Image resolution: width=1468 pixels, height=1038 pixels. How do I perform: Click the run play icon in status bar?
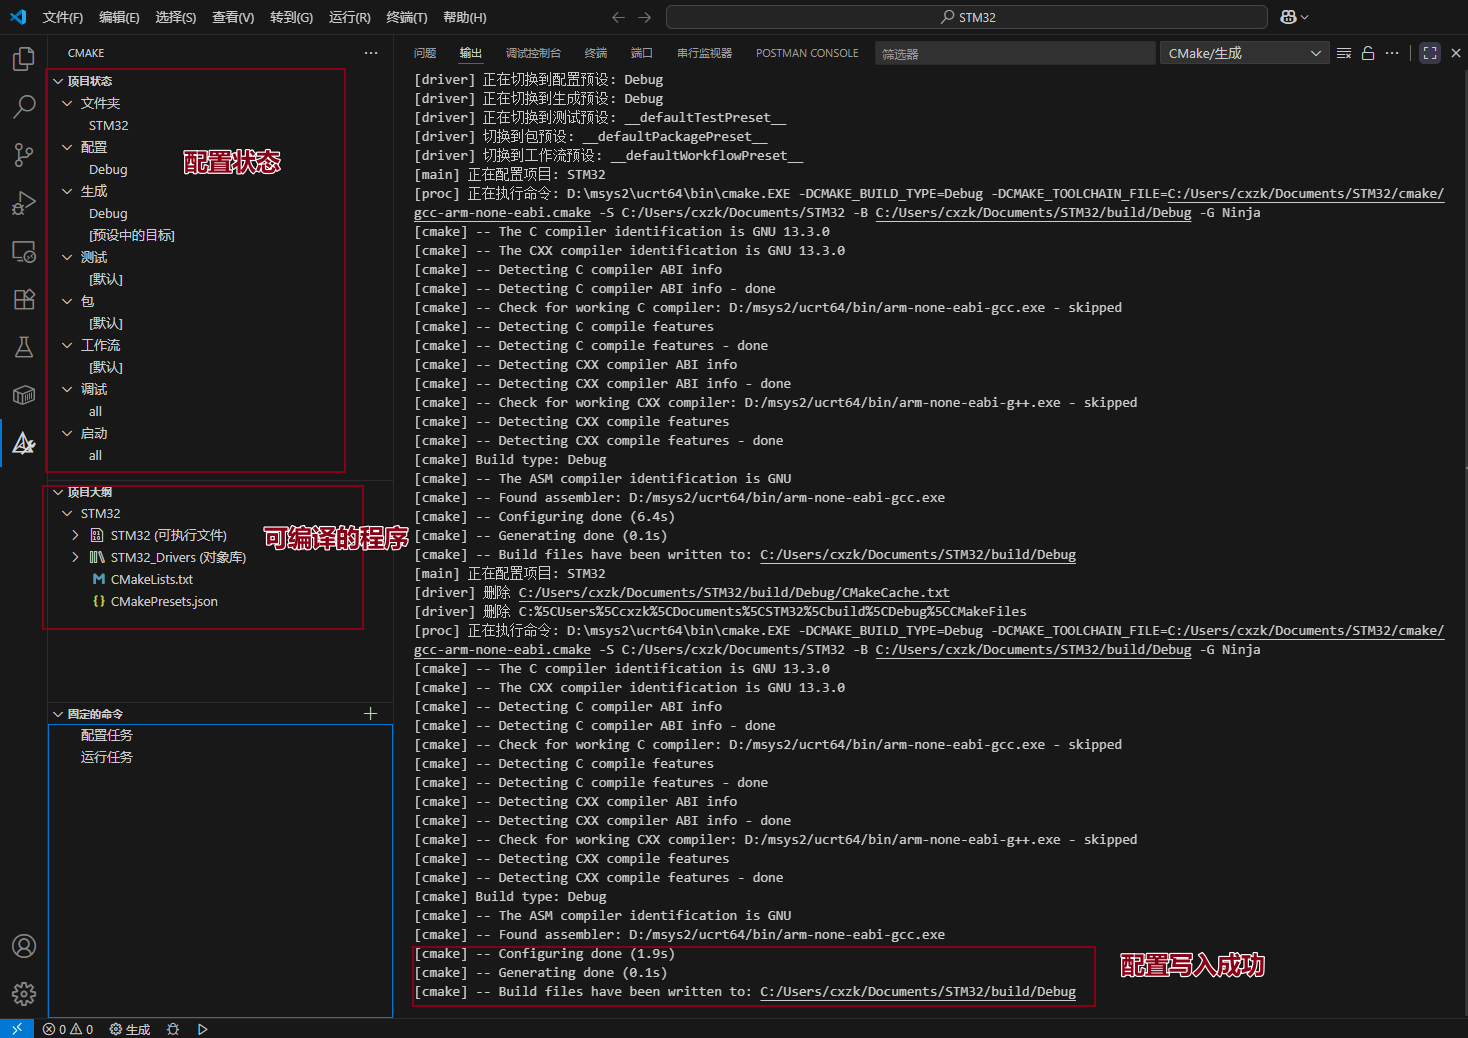coord(202,1029)
